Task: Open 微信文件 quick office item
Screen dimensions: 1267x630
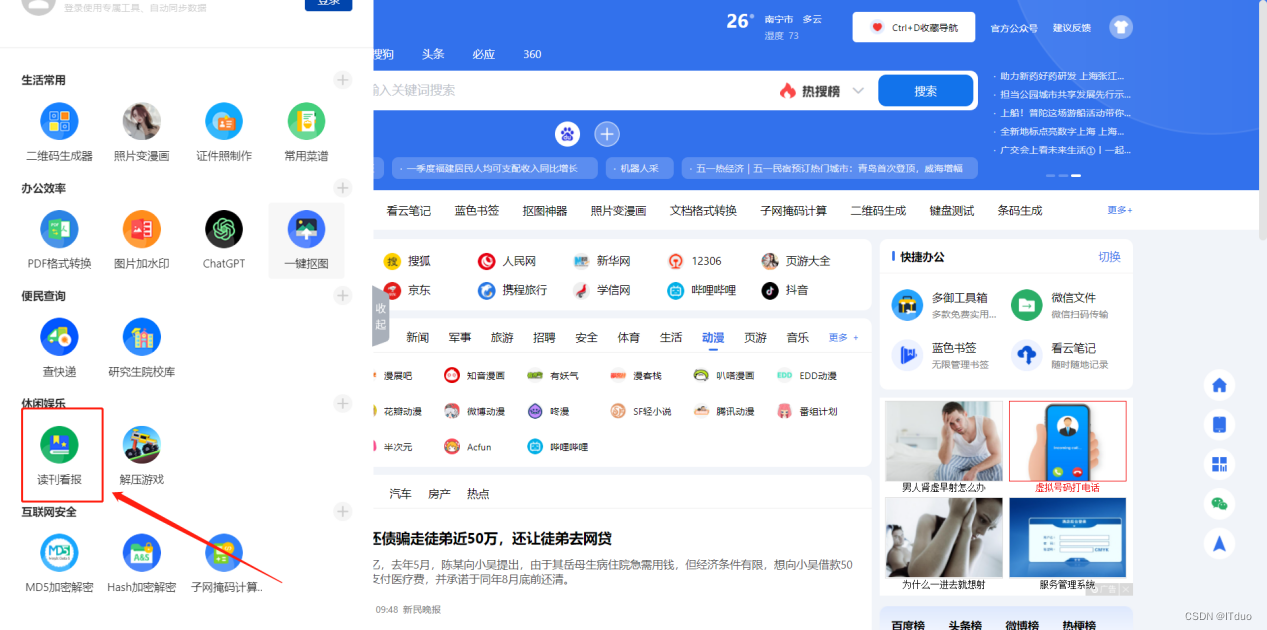Action: pyautogui.click(x=1059, y=304)
